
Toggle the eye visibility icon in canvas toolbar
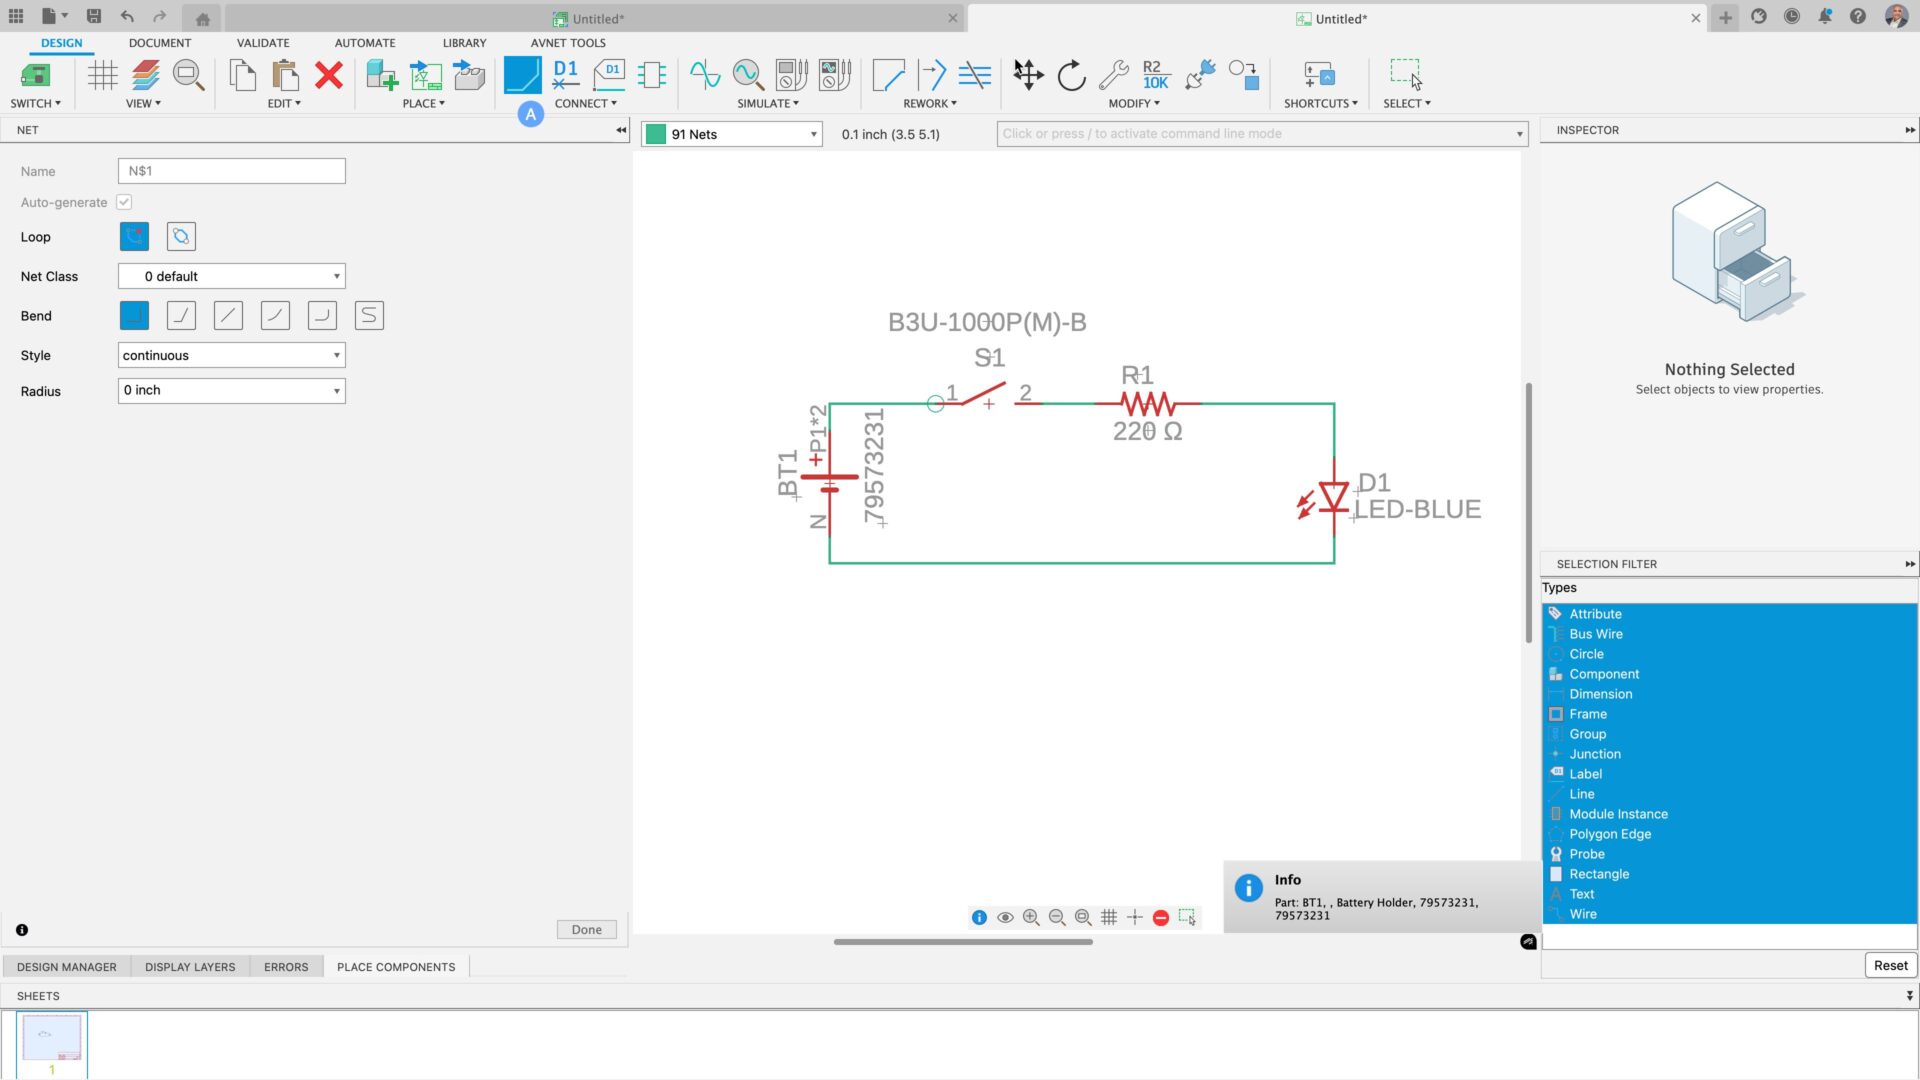pos(1005,917)
